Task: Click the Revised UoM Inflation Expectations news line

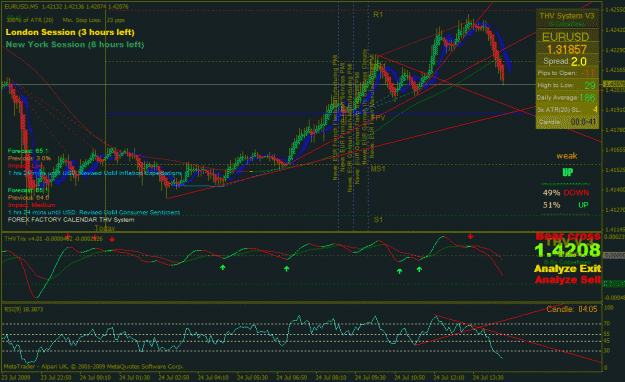Action: [x=95, y=173]
